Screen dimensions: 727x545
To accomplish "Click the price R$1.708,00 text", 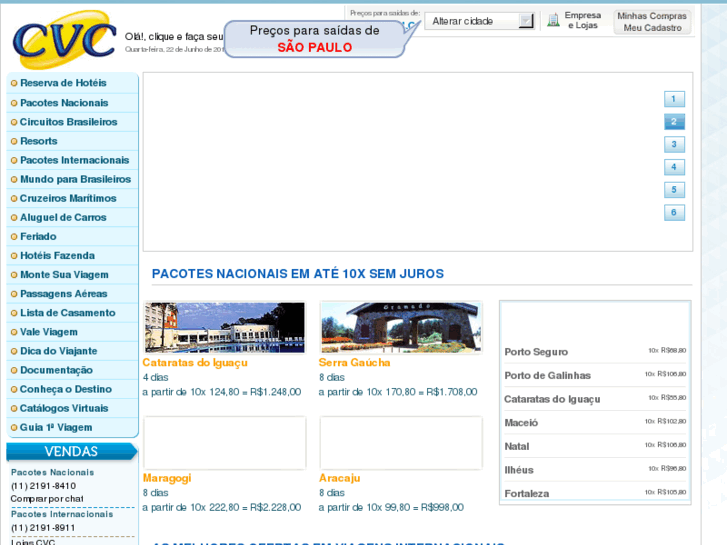I will [x=452, y=392].
